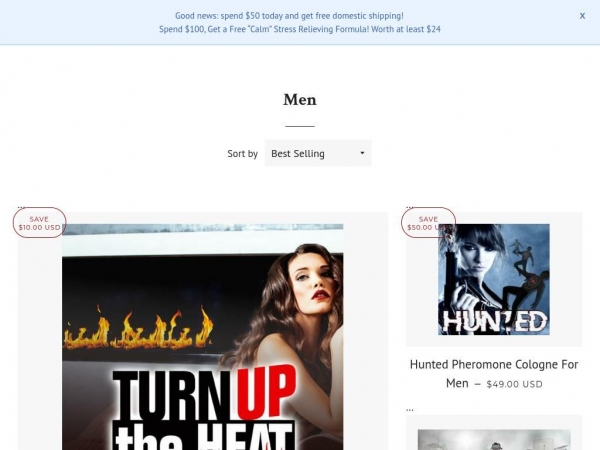Open the Sort by Best Selling dropdown

(318, 153)
